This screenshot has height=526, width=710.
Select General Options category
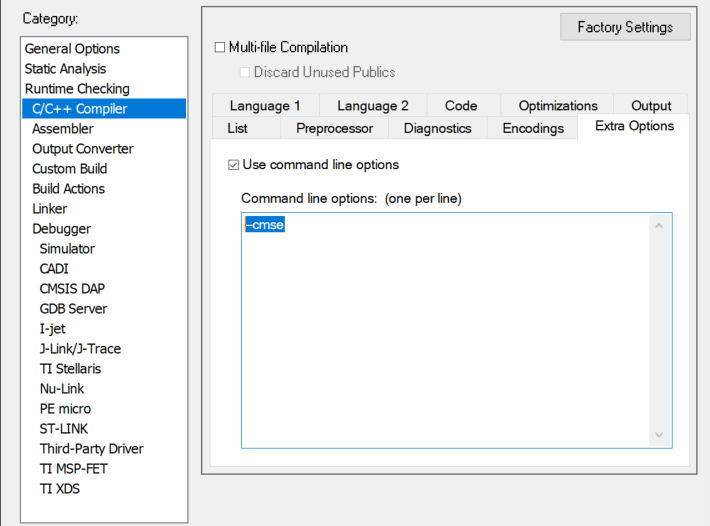[x=72, y=49]
